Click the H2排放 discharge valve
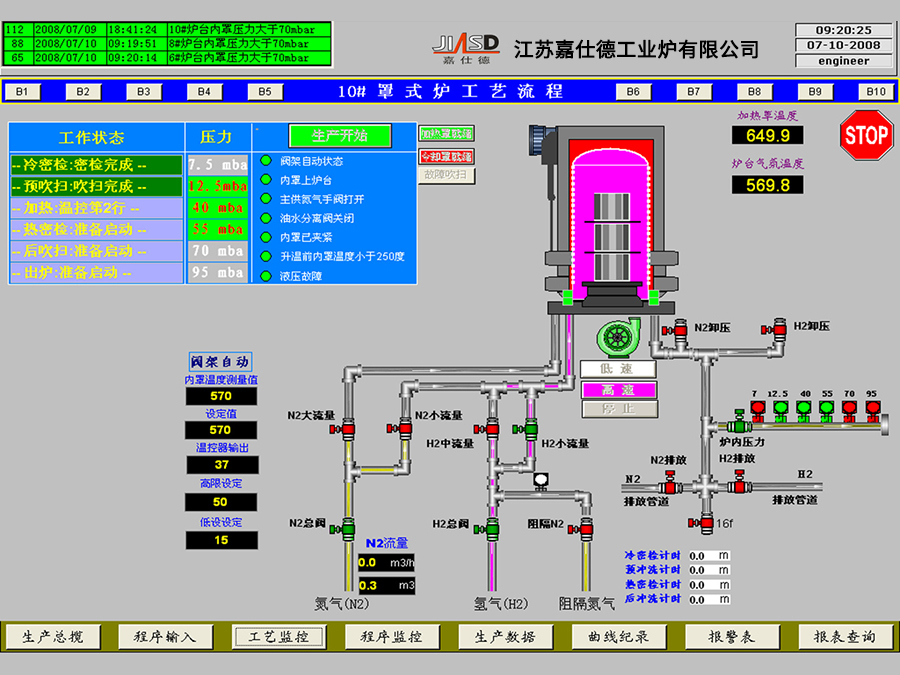Viewport: 900px width, 675px height. [739, 485]
